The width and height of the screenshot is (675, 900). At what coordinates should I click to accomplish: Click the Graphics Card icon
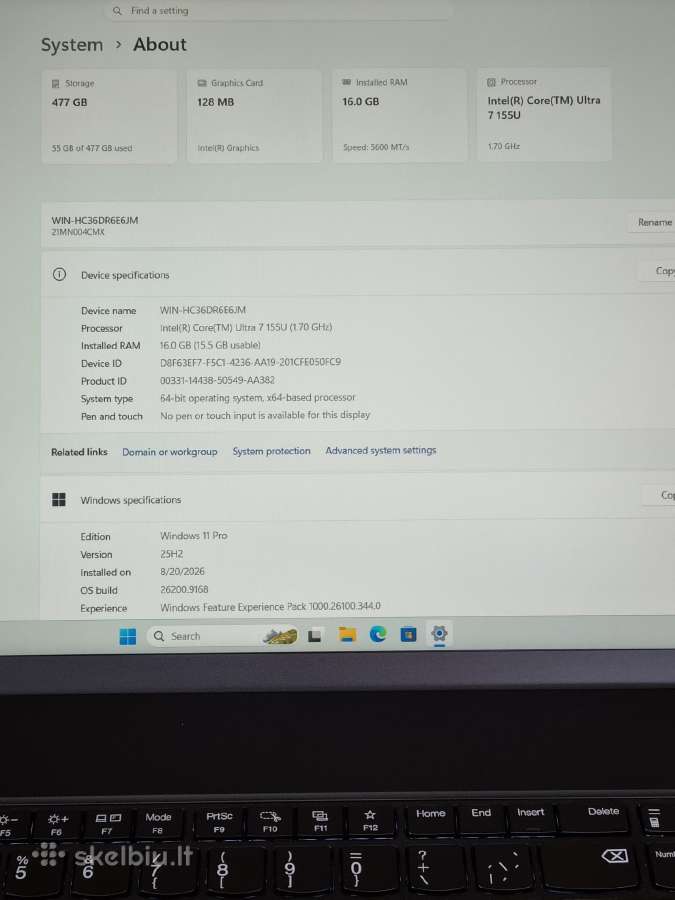coord(201,83)
